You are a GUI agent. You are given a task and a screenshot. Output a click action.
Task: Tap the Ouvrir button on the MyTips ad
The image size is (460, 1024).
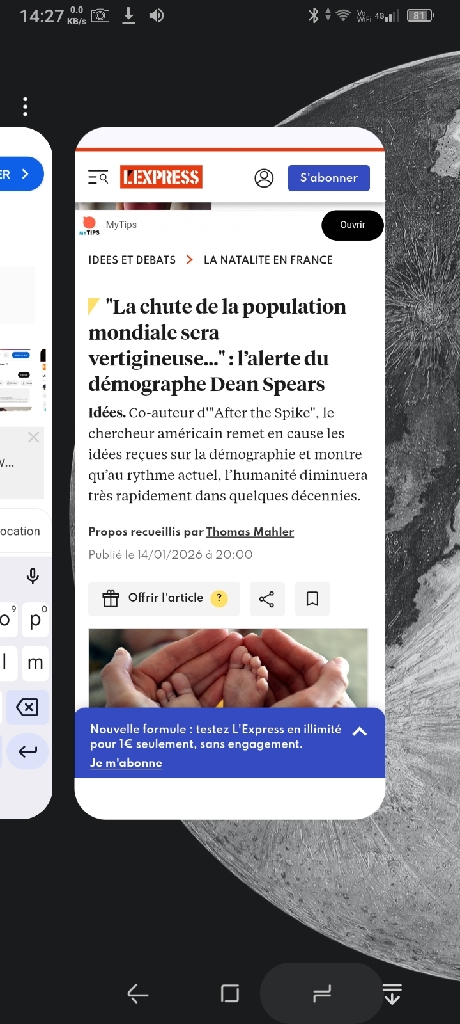coord(352,225)
